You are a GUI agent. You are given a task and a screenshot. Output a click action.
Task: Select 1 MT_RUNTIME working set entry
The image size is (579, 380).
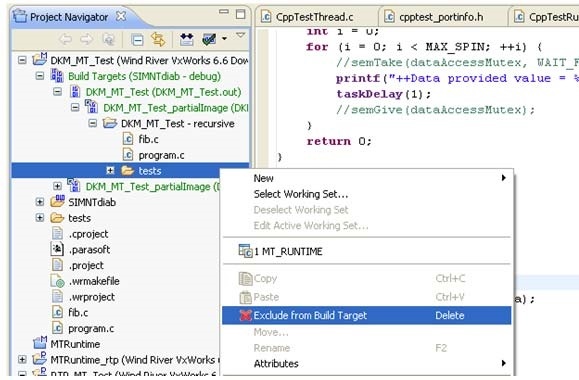tap(288, 251)
